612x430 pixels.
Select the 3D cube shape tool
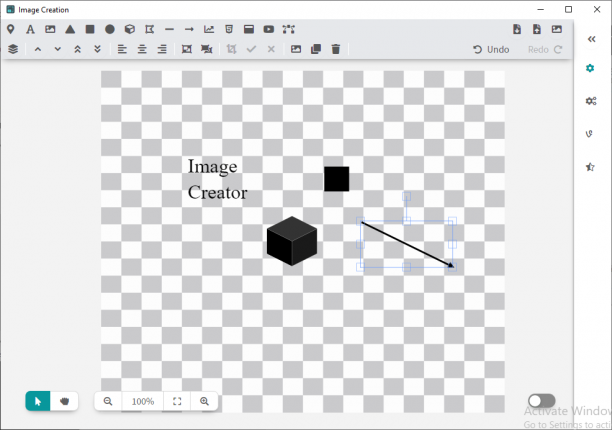[130, 29]
